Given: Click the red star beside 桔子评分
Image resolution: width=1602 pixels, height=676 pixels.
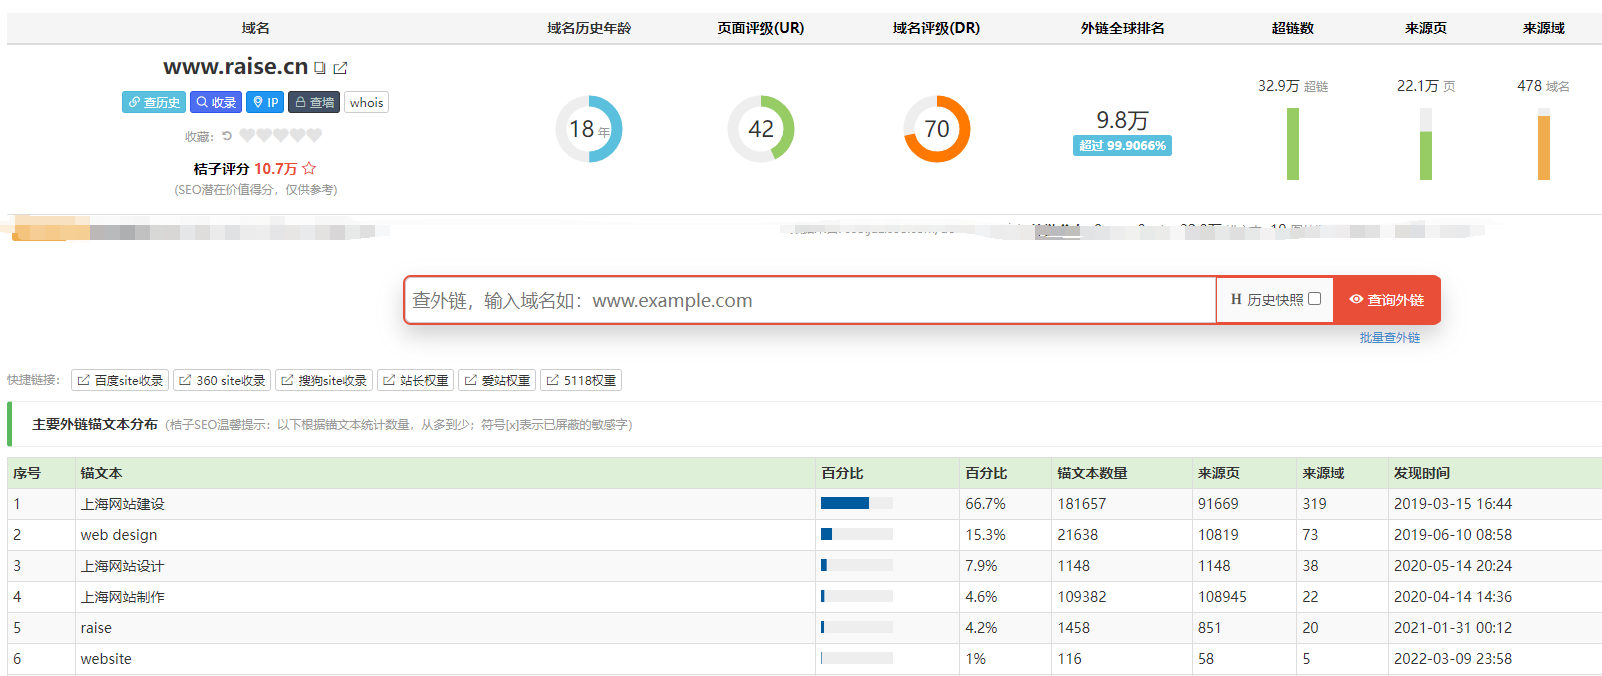Looking at the screenshot, I should 309,168.
